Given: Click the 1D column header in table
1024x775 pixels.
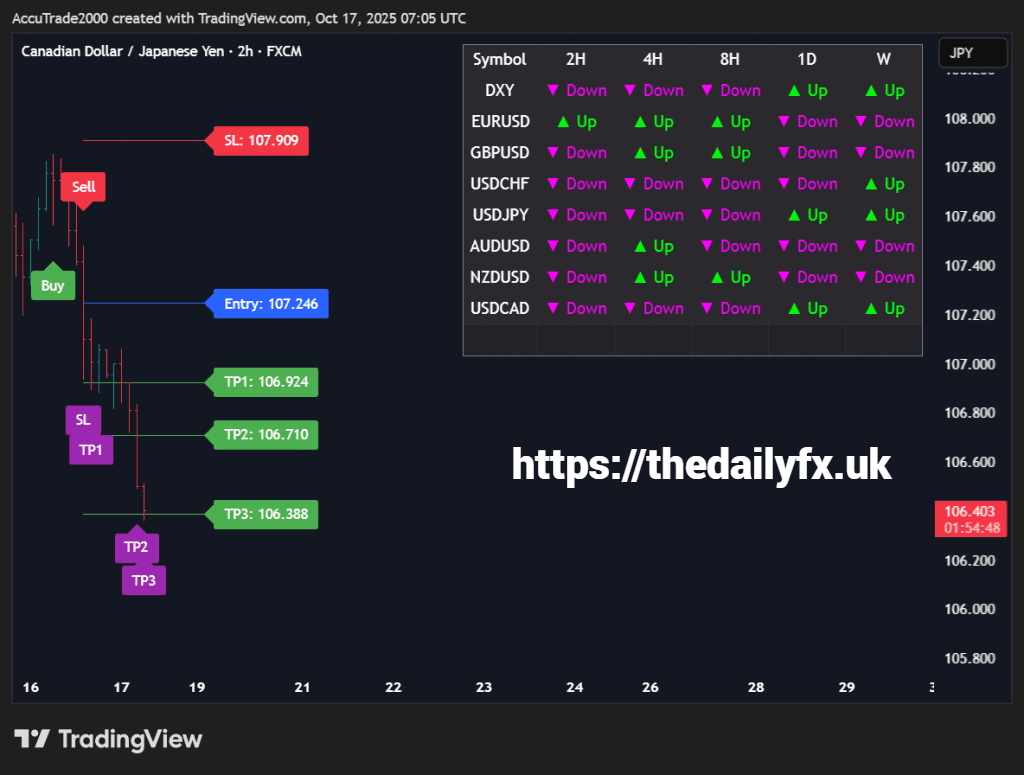Looking at the screenshot, I should (806, 59).
